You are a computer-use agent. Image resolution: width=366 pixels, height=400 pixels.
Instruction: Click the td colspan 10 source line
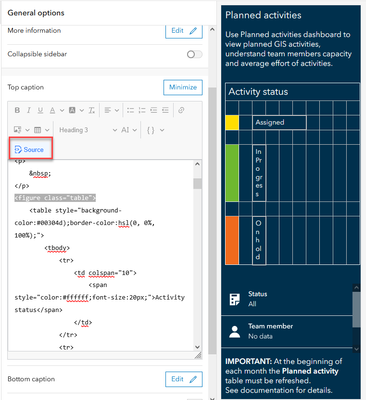click(105, 273)
